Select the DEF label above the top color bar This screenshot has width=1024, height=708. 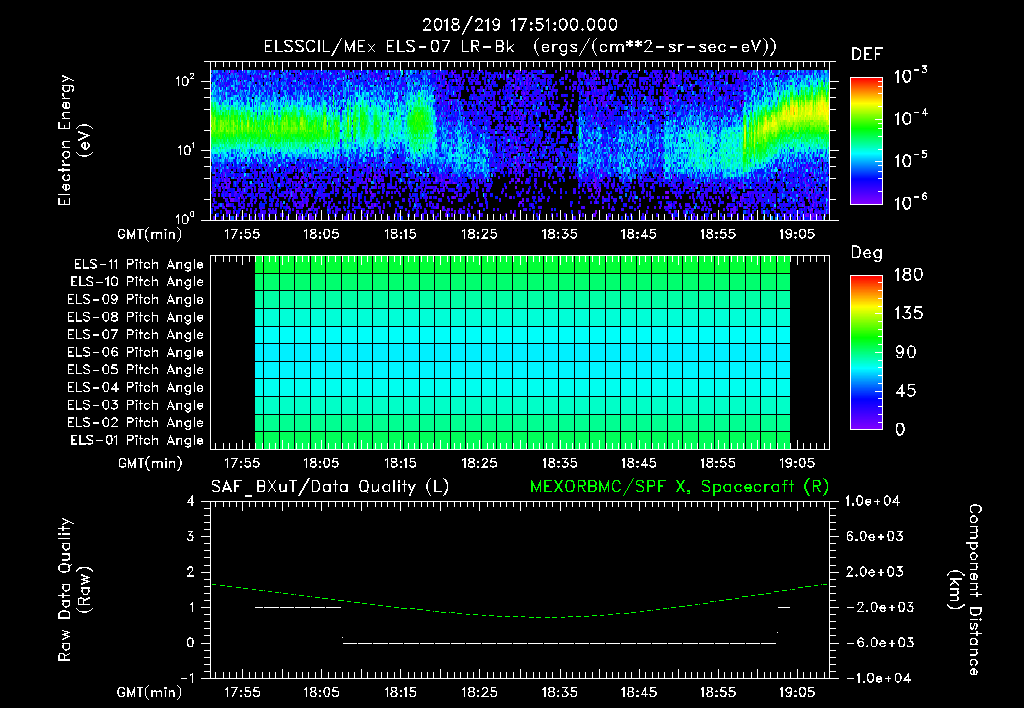click(x=867, y=54)
